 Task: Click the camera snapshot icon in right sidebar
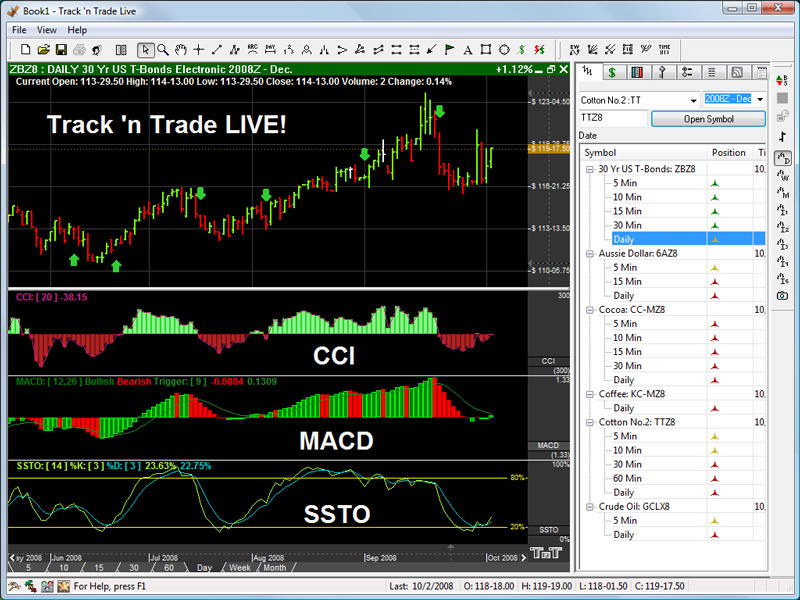782,295
